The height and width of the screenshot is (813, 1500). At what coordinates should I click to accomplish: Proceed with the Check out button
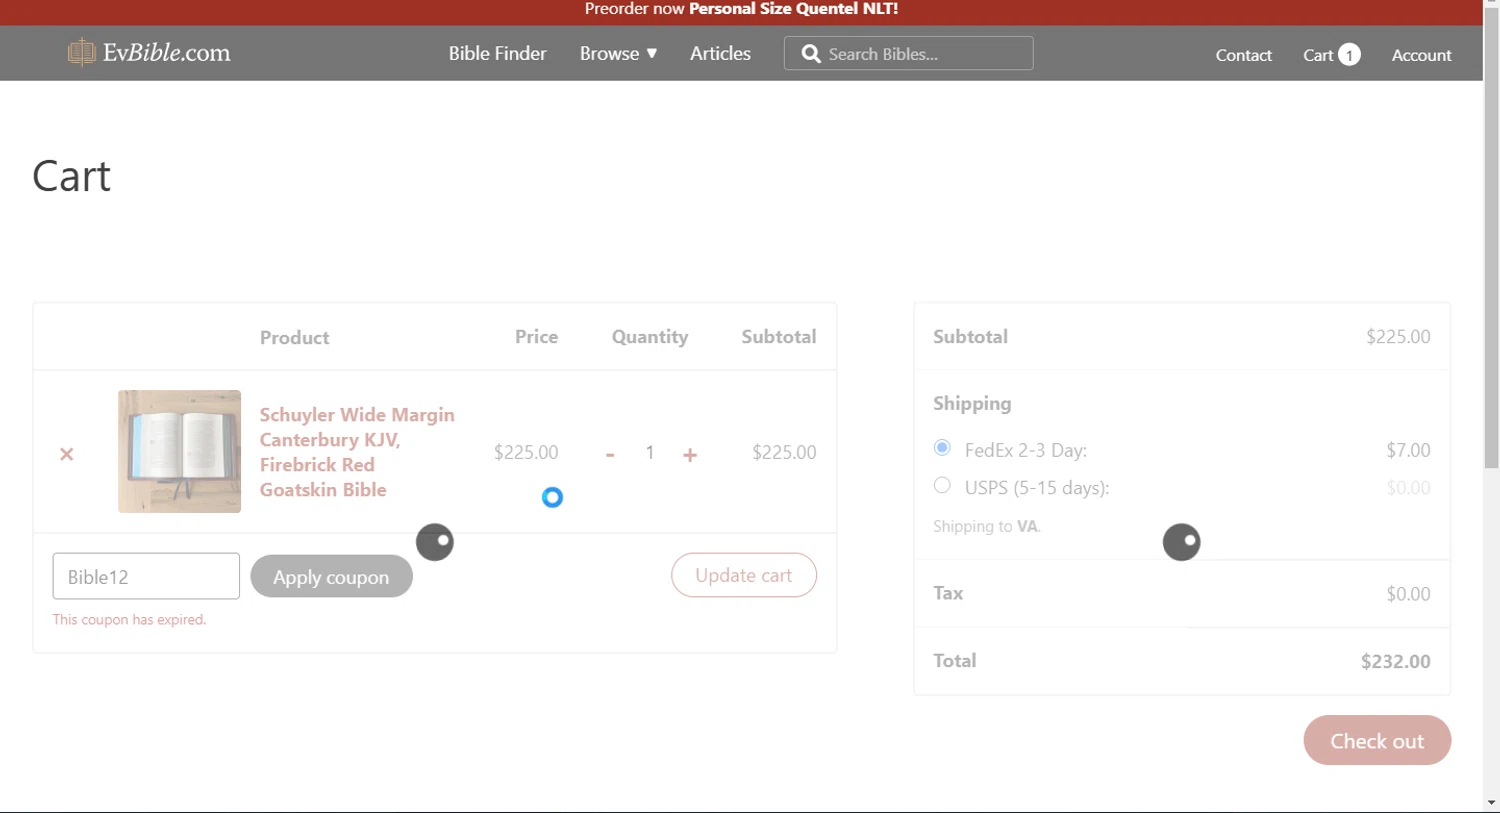tap(1377, 740)
